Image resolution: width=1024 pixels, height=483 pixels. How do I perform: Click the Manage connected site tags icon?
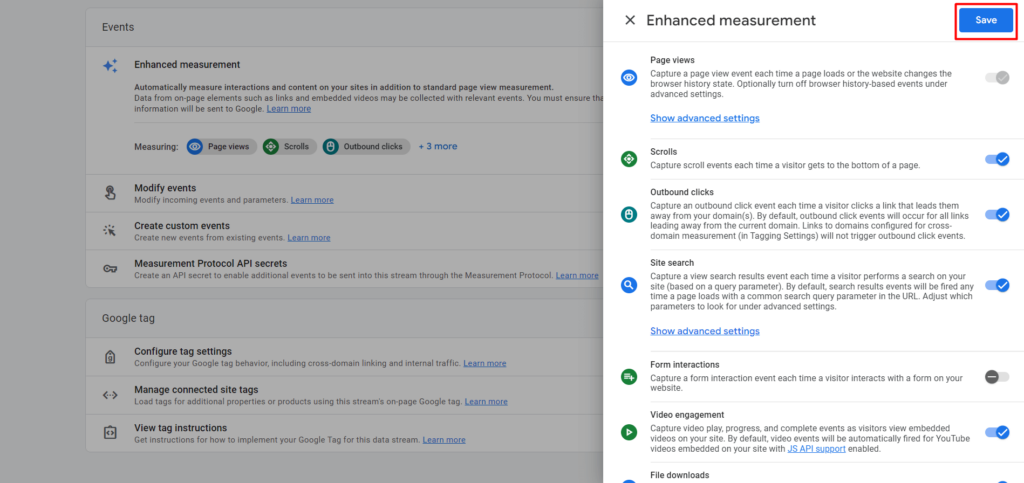point(110,395)
